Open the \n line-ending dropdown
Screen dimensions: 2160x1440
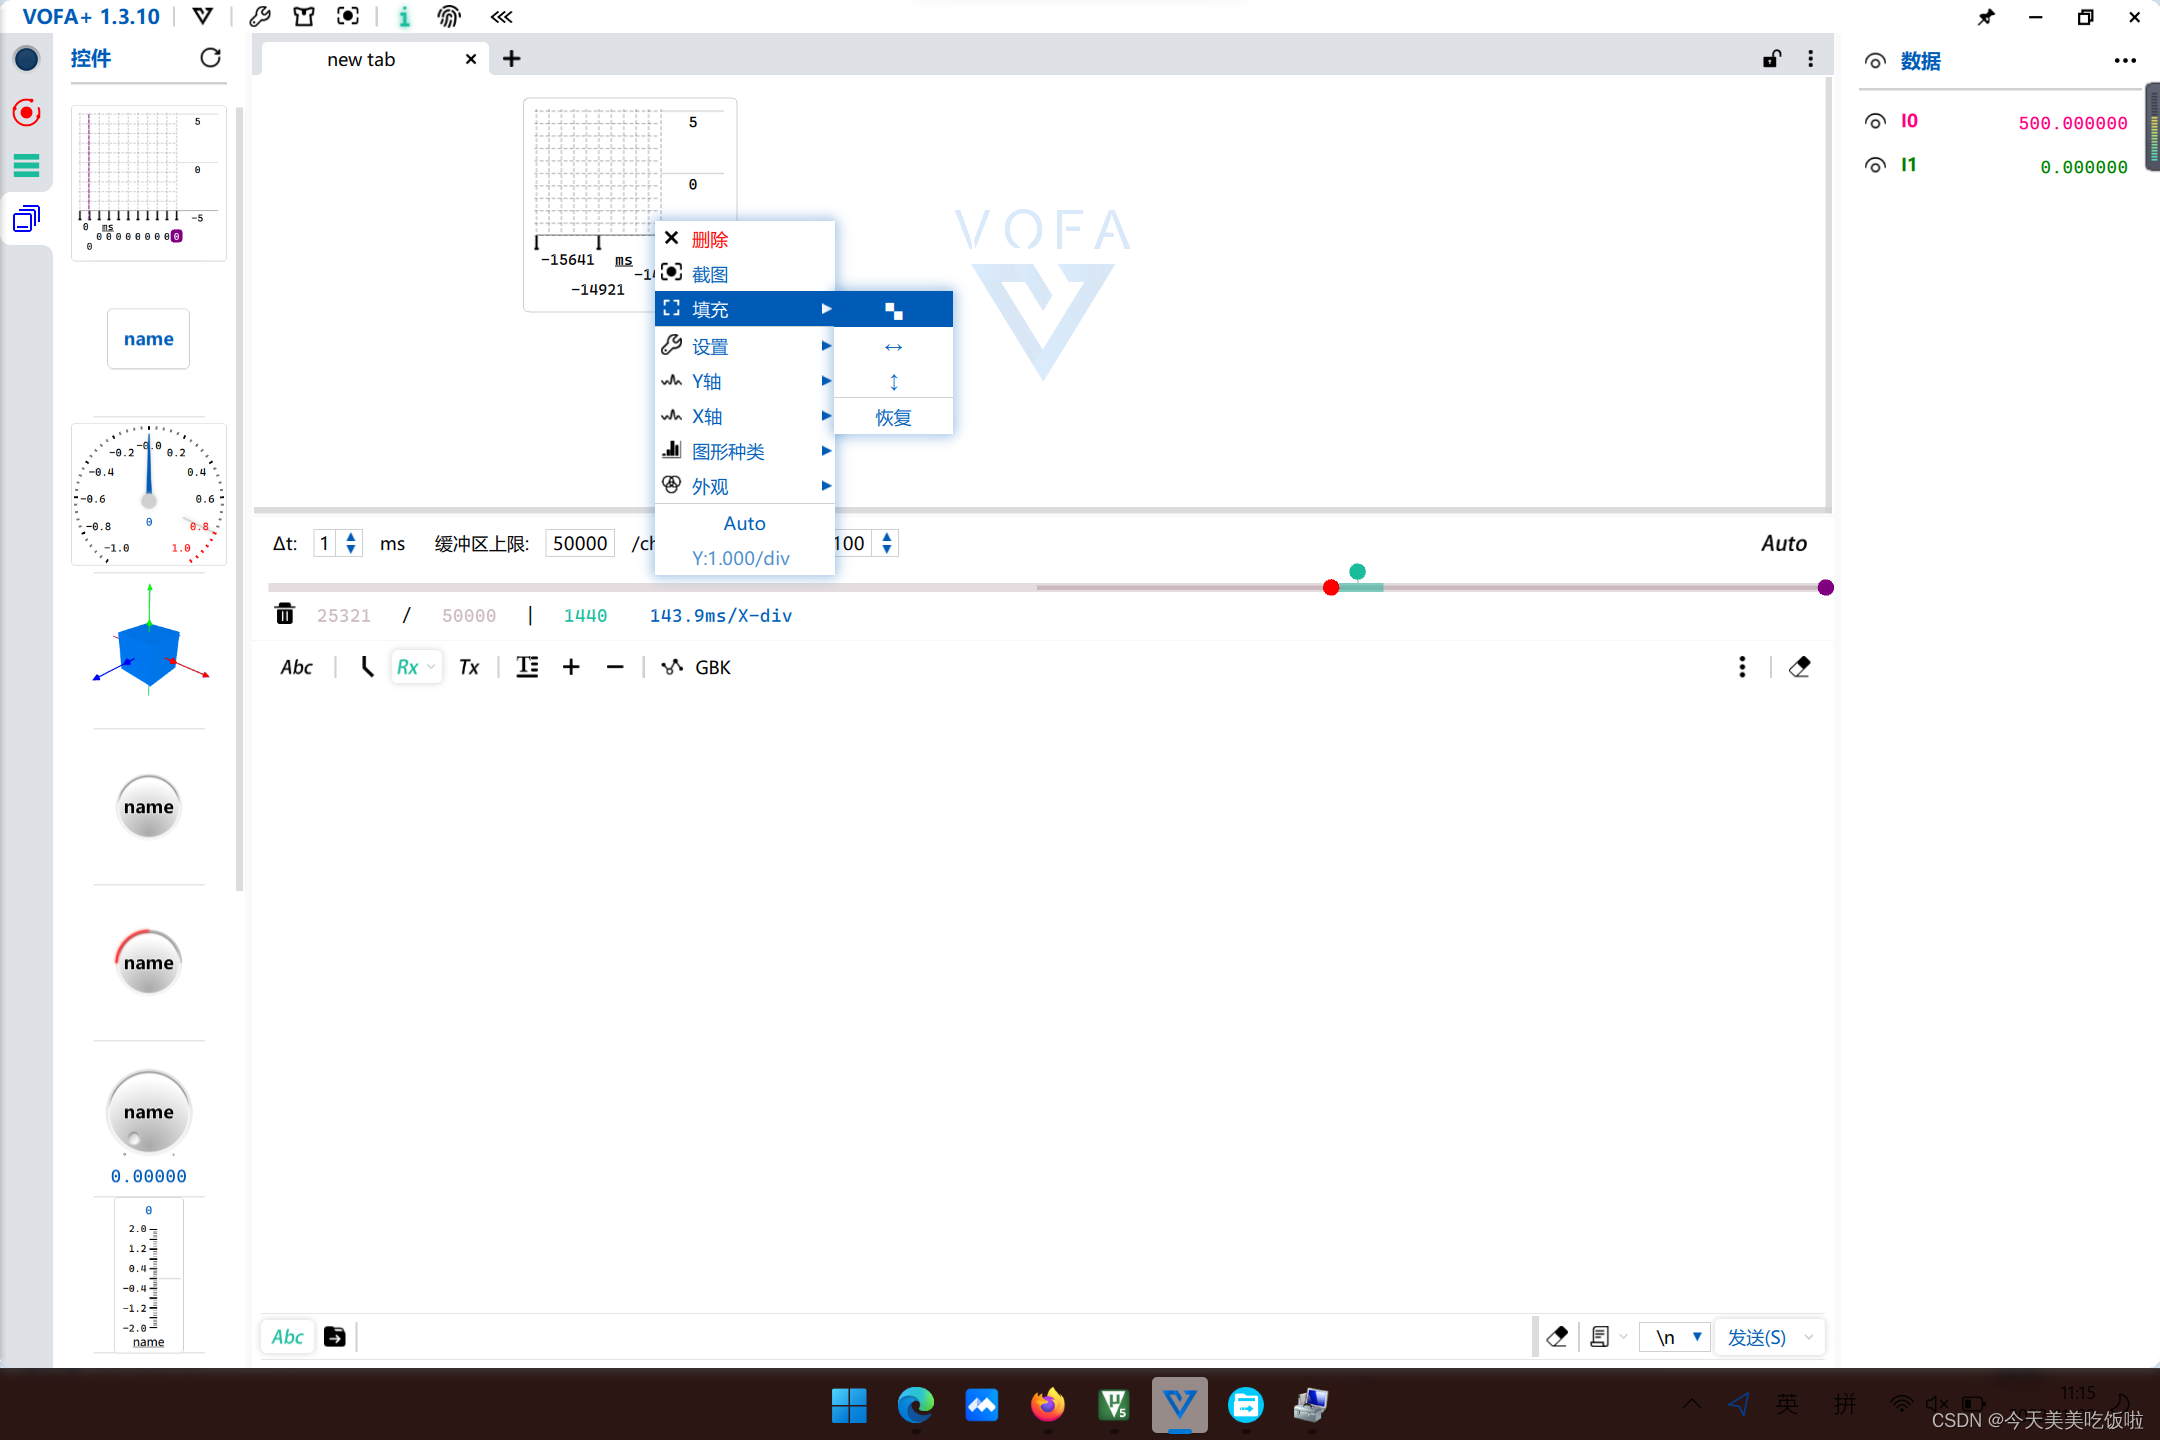point(1697,1336)
